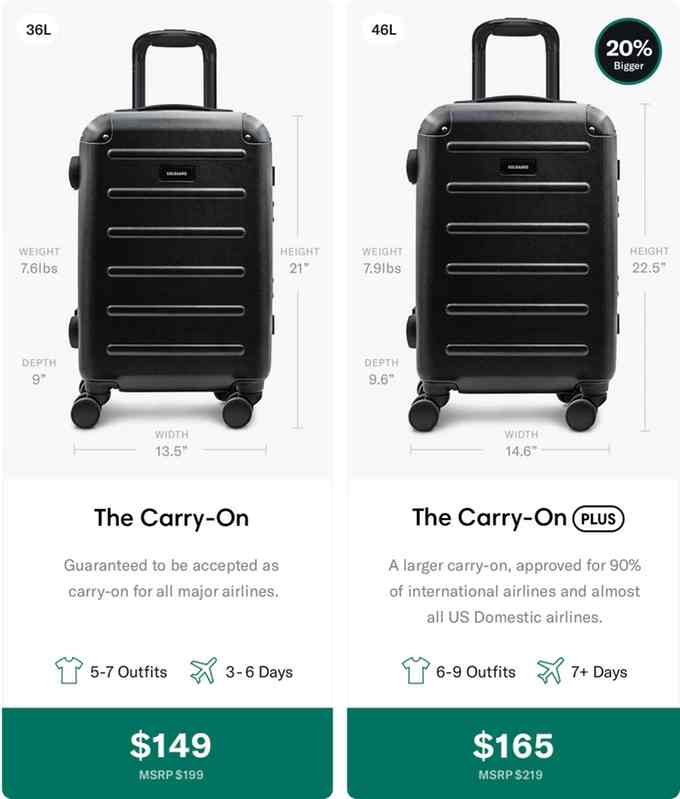Click the 5-7 Outfits label
Image resolution: width=680 pixels, height=799 pixels.
coord(128,672)
